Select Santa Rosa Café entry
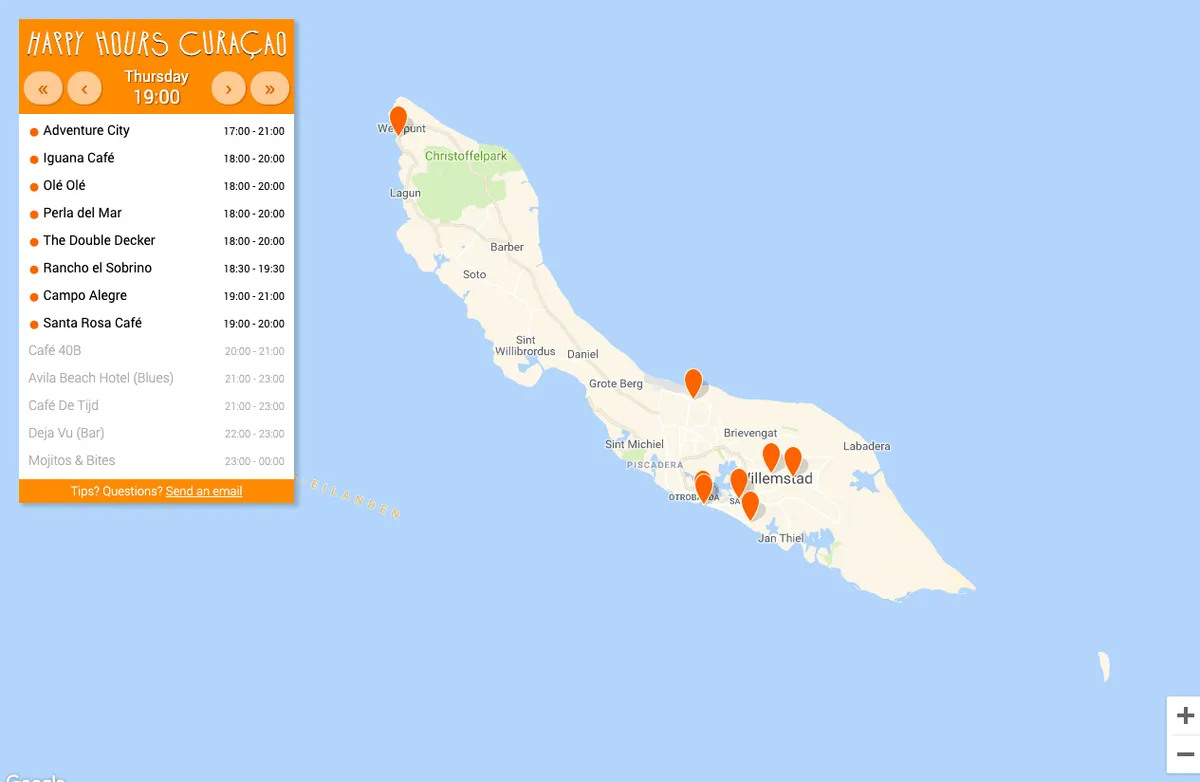This screenshot has height=782, width=1200. pos(157,323)
